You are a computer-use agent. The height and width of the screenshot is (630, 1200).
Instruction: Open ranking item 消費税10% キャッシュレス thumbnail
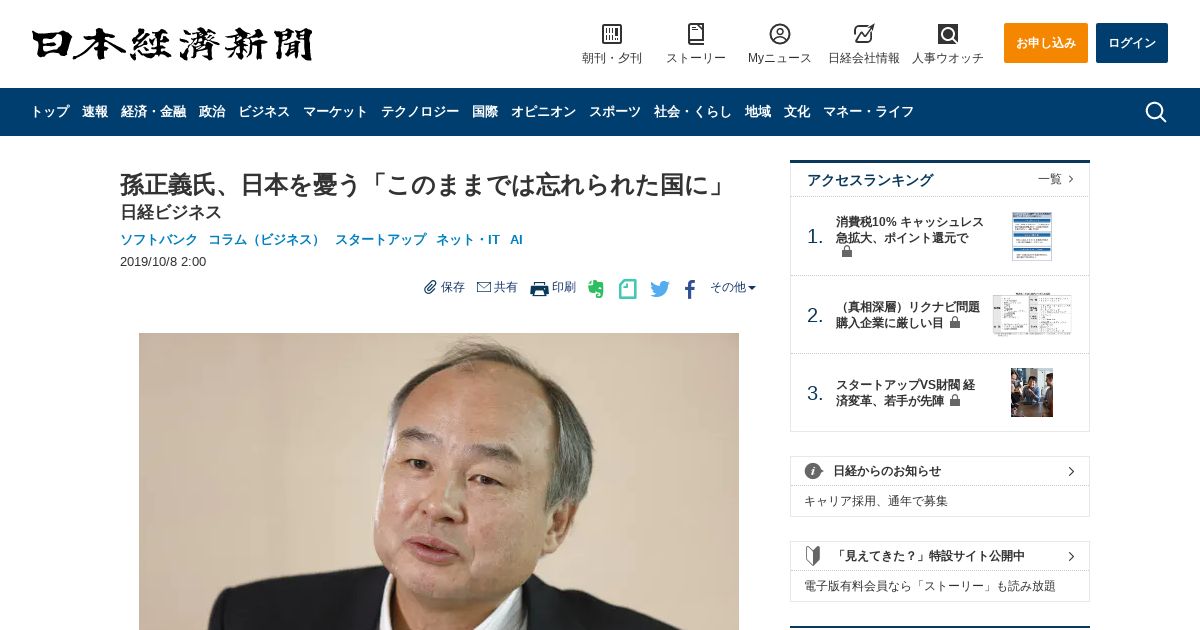(x=1032, y=236)
